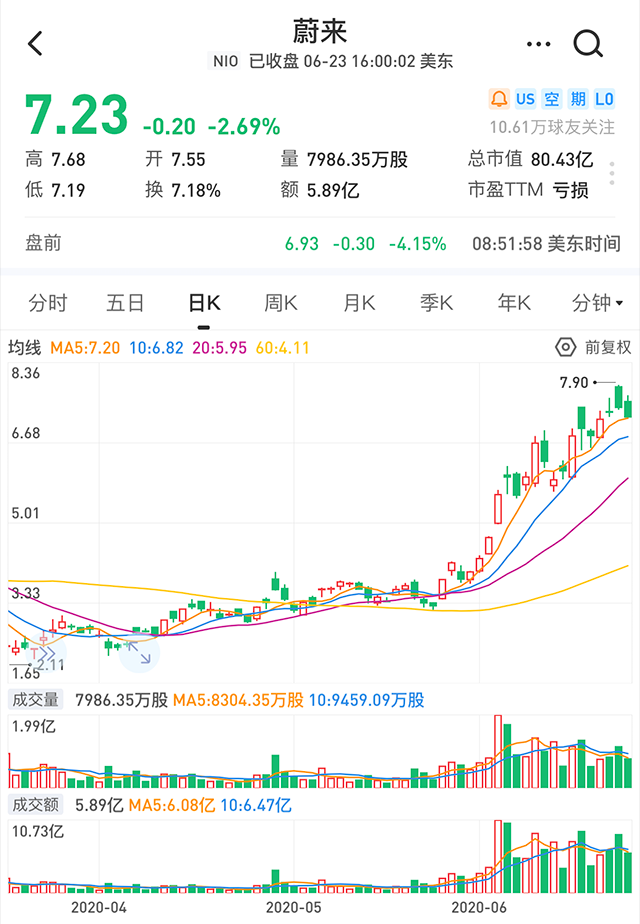
Task: Switch to the 月K monthly tab
Action: [359, 303]
